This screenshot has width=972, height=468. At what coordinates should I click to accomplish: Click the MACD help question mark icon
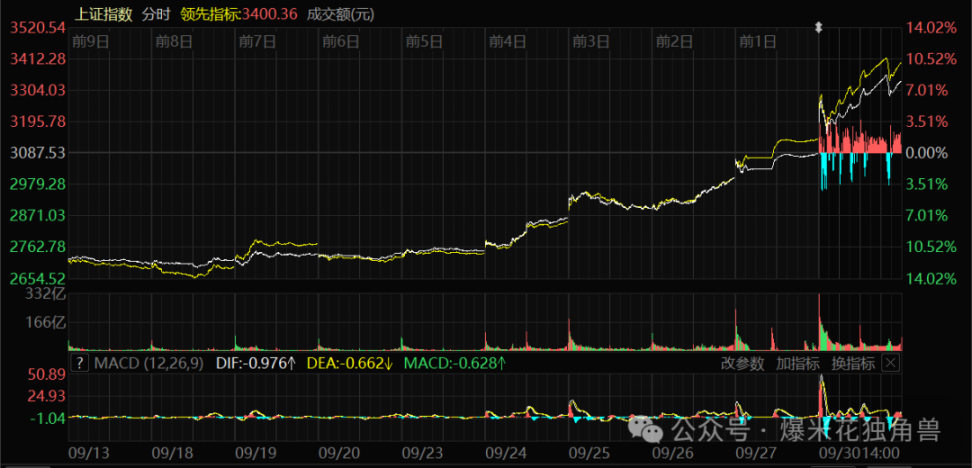(79, 363)
